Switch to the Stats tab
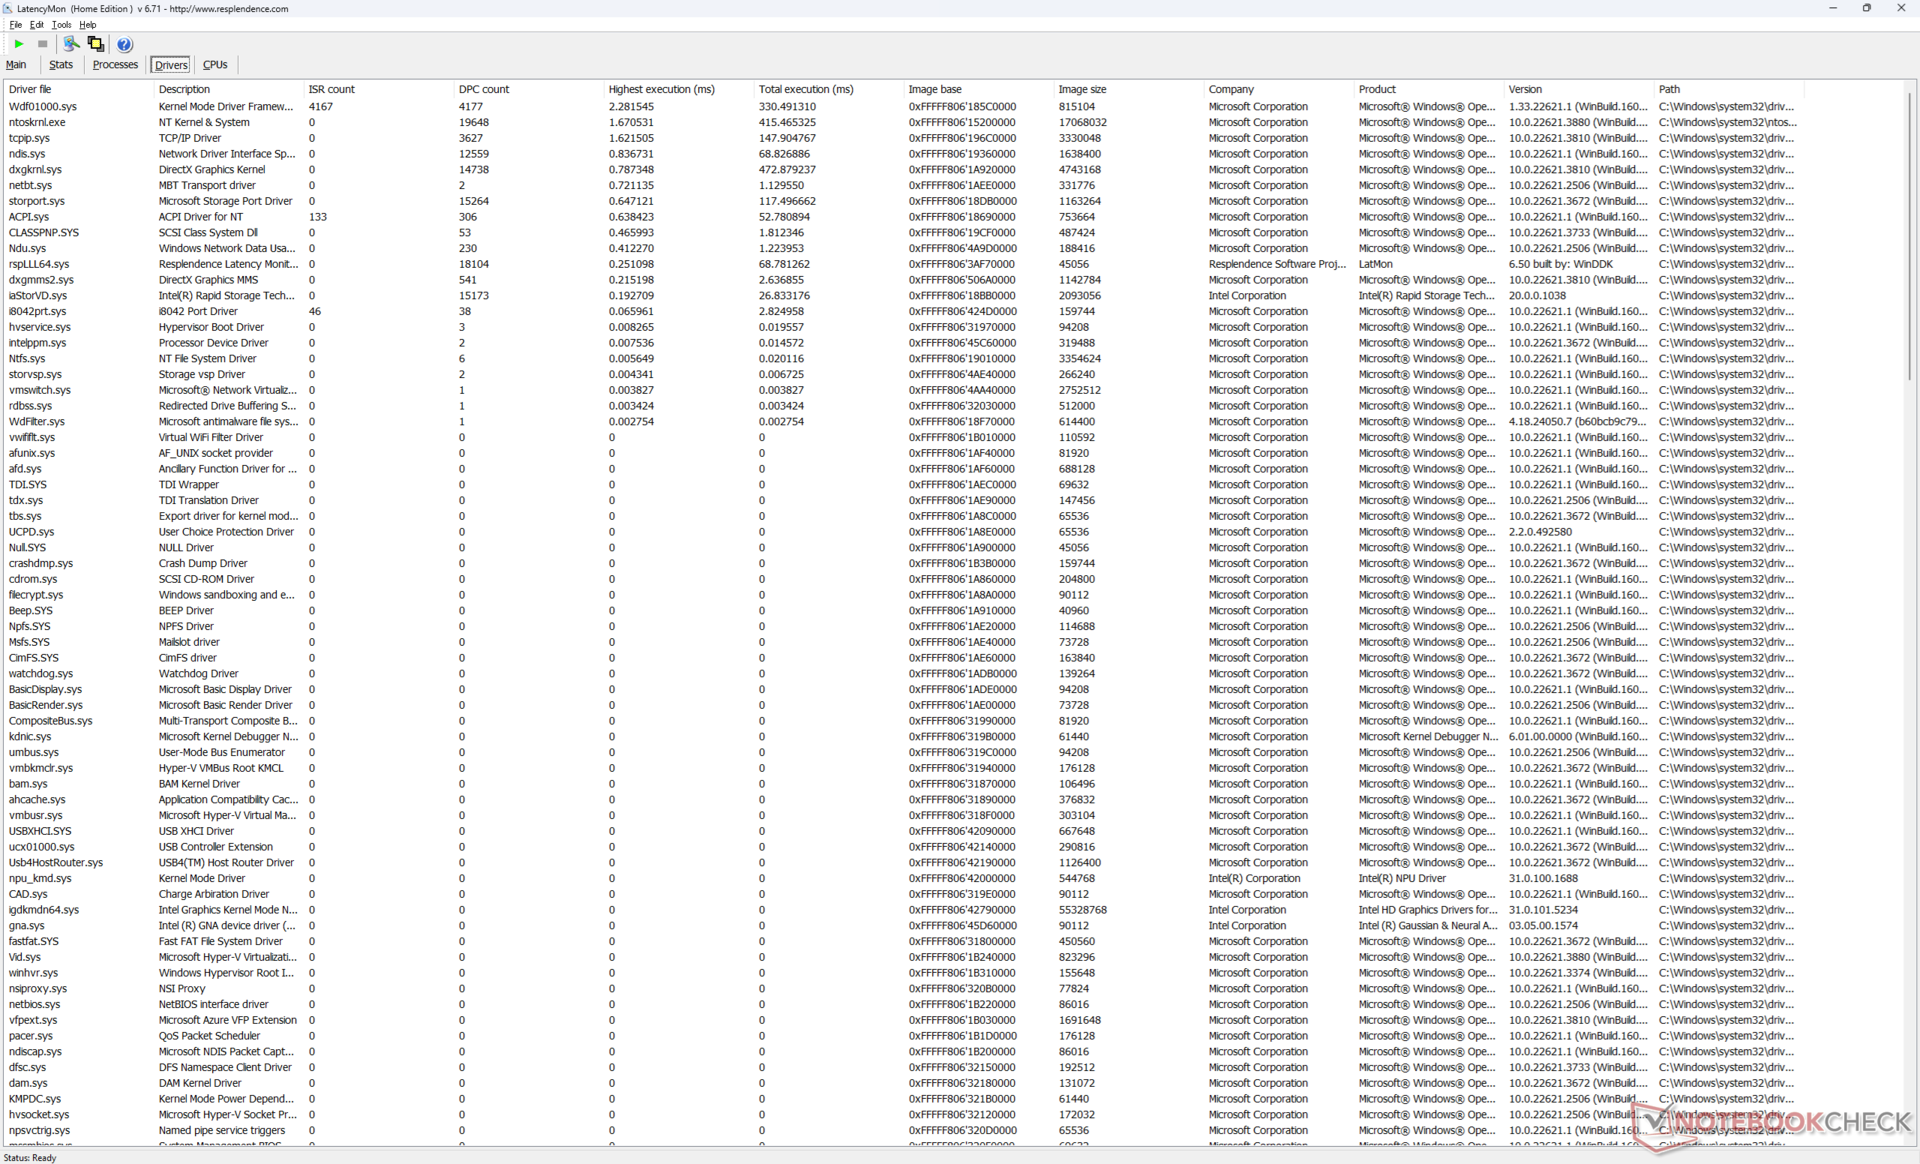The width and height of the screenshot is (1920, 1164). pyautogui.click(x=61, y=64)
